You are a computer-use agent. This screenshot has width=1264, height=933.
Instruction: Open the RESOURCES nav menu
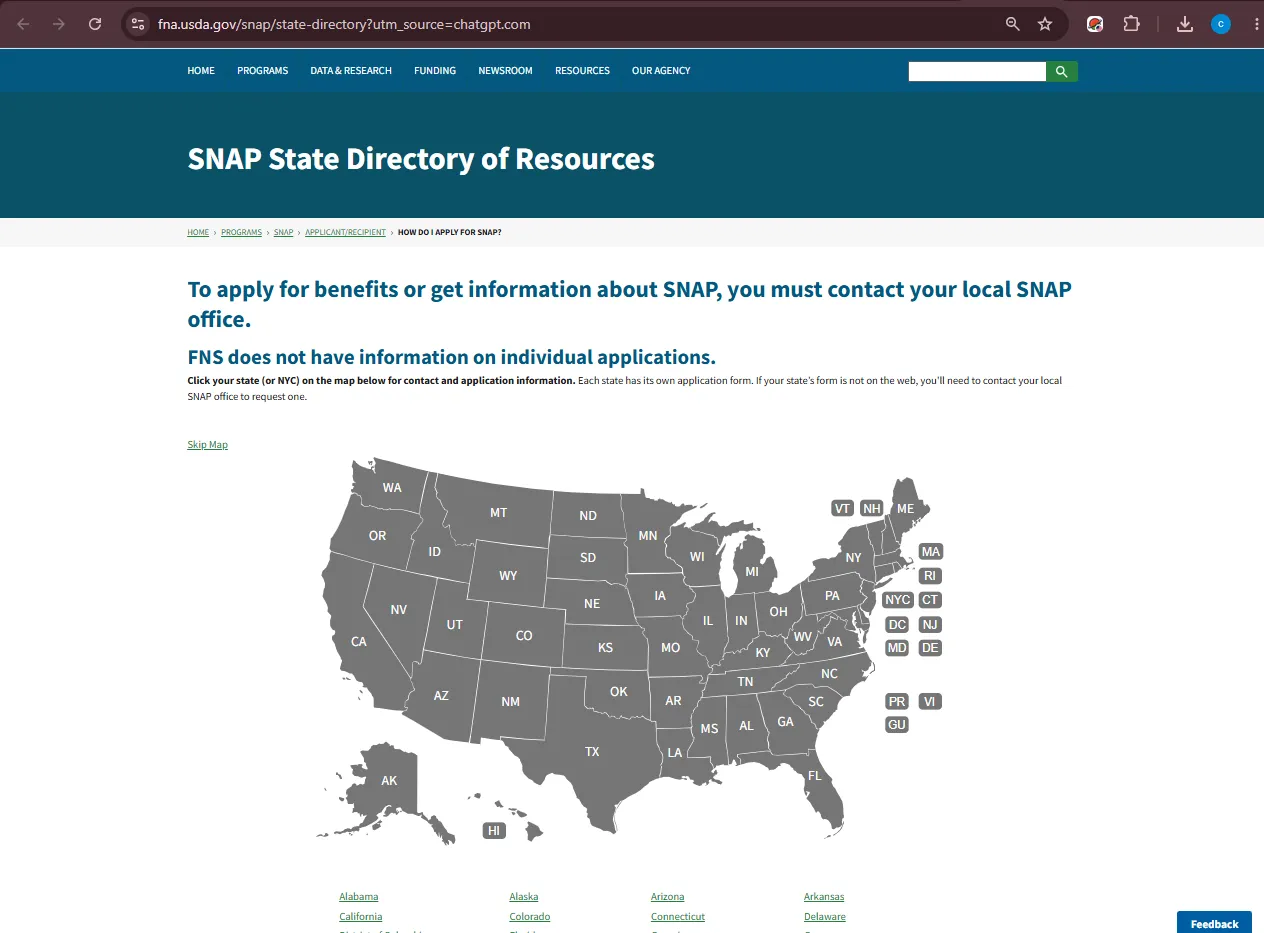point(582,71)
